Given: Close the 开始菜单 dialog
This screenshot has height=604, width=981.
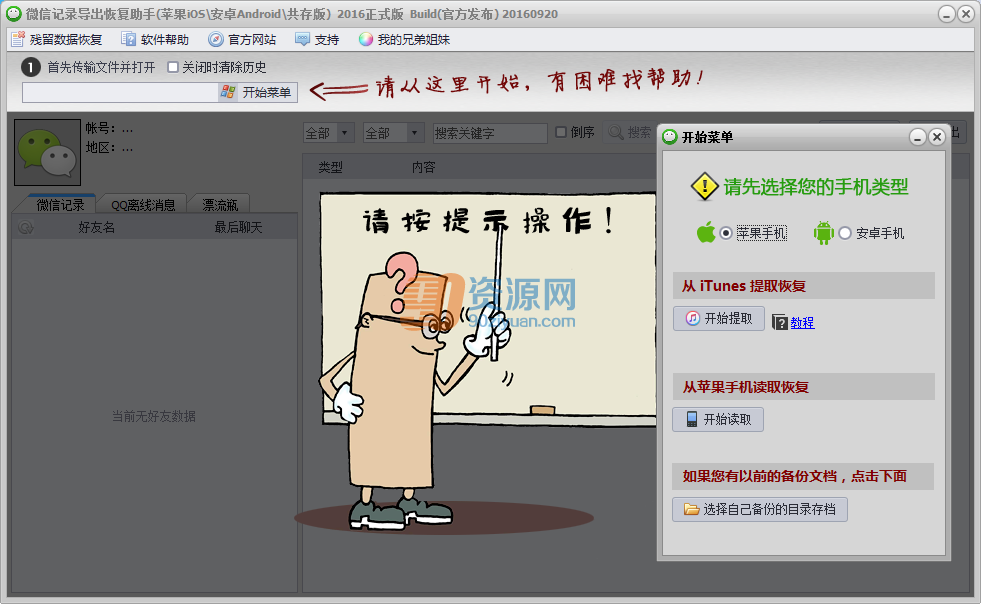Looking at the screenshot, I should click(937, 137).
